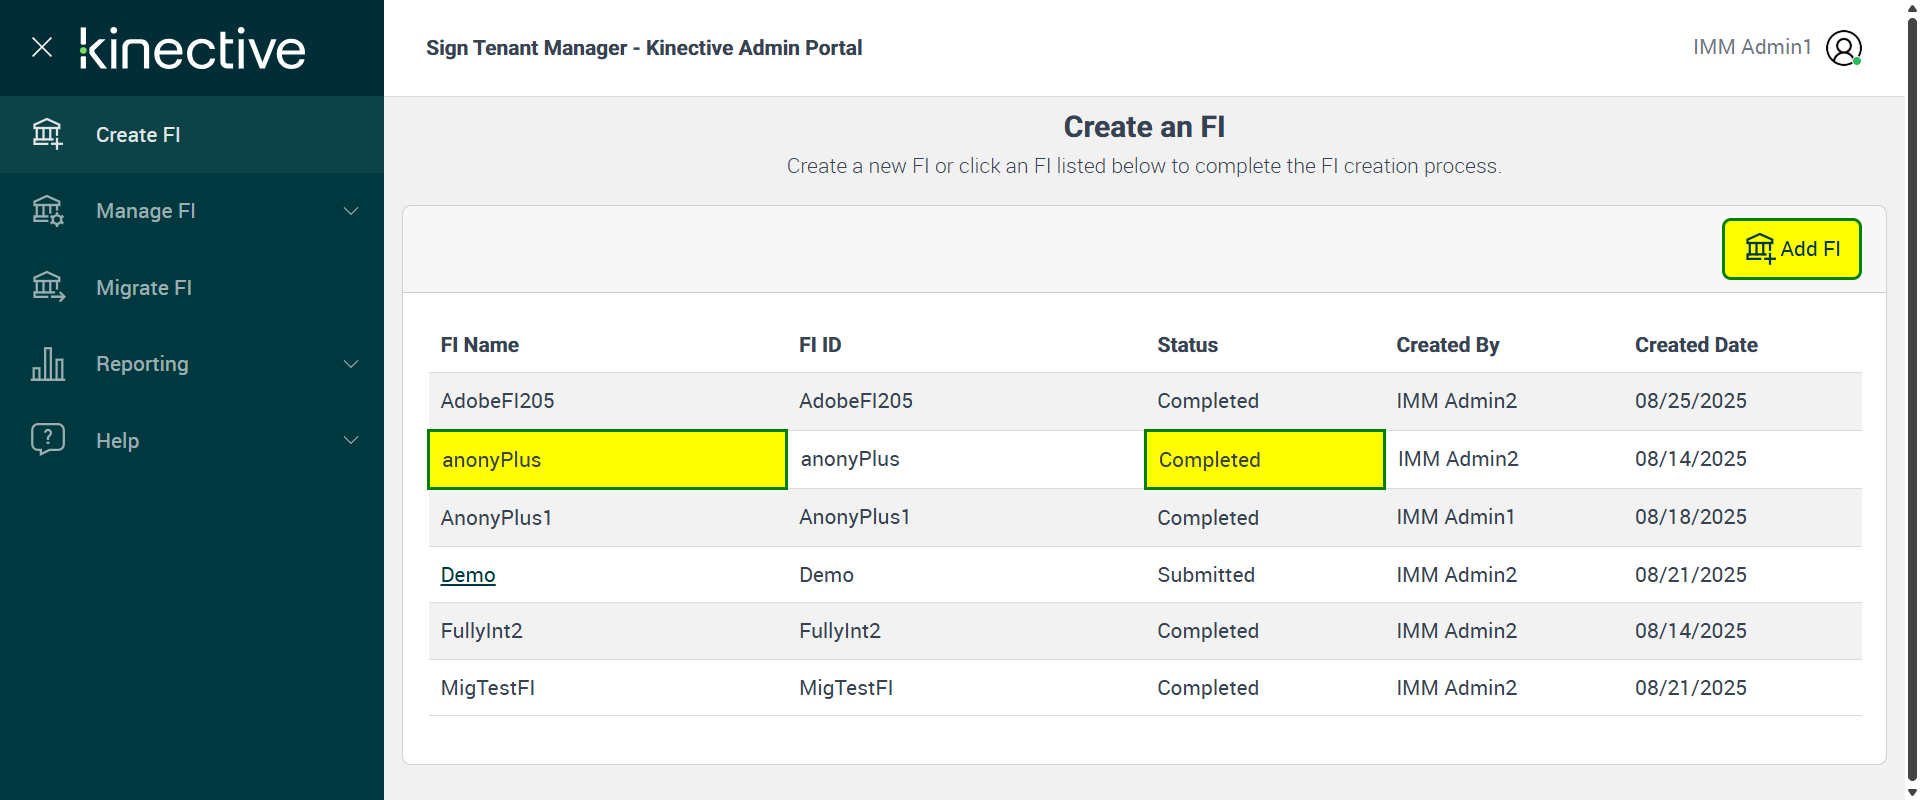Image resolution: width=1920 pixels, height=800 pixels.
Task: Click the kinective logo
Action: pyautogui.click(x=193, y=48)
